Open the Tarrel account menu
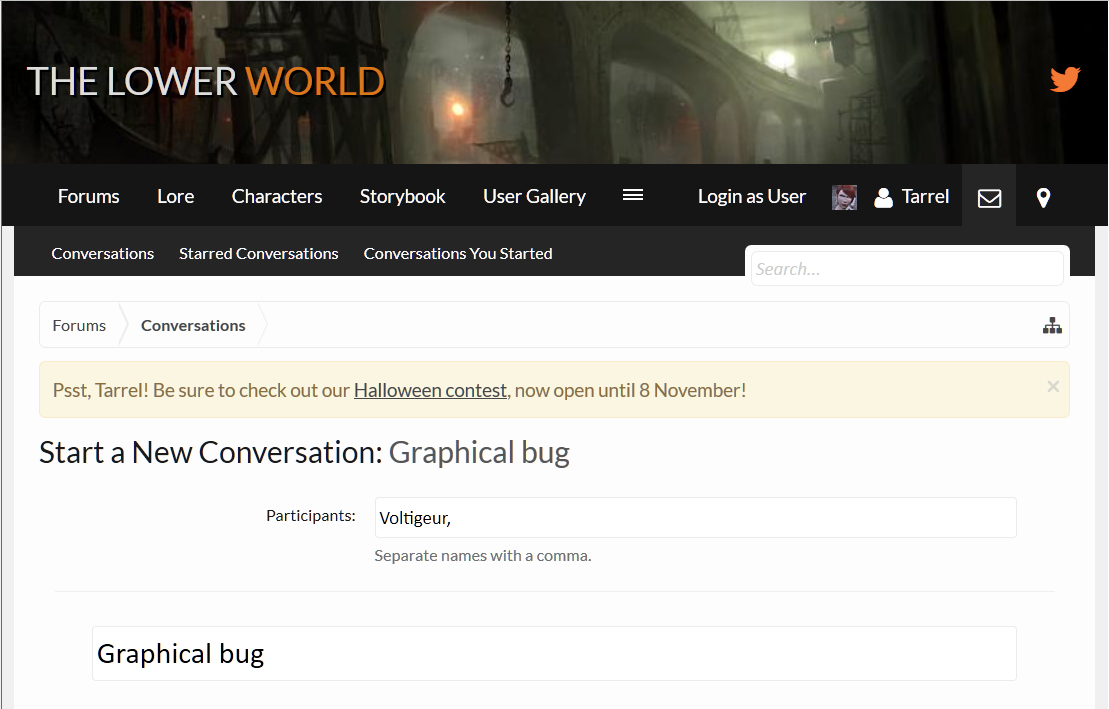Screen dimensions: 1109x709 tap(924, 197)
